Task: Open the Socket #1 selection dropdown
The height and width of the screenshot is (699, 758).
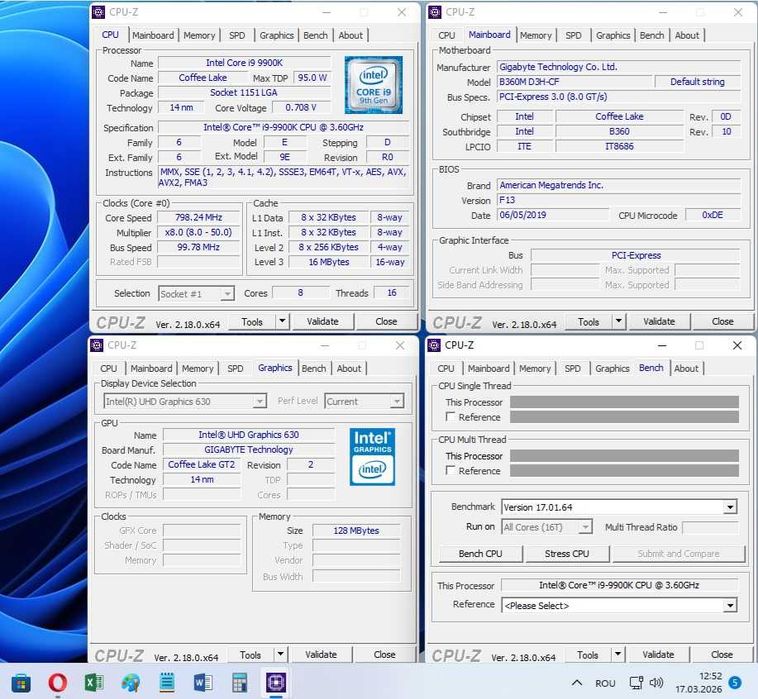Action: point(196,294)
